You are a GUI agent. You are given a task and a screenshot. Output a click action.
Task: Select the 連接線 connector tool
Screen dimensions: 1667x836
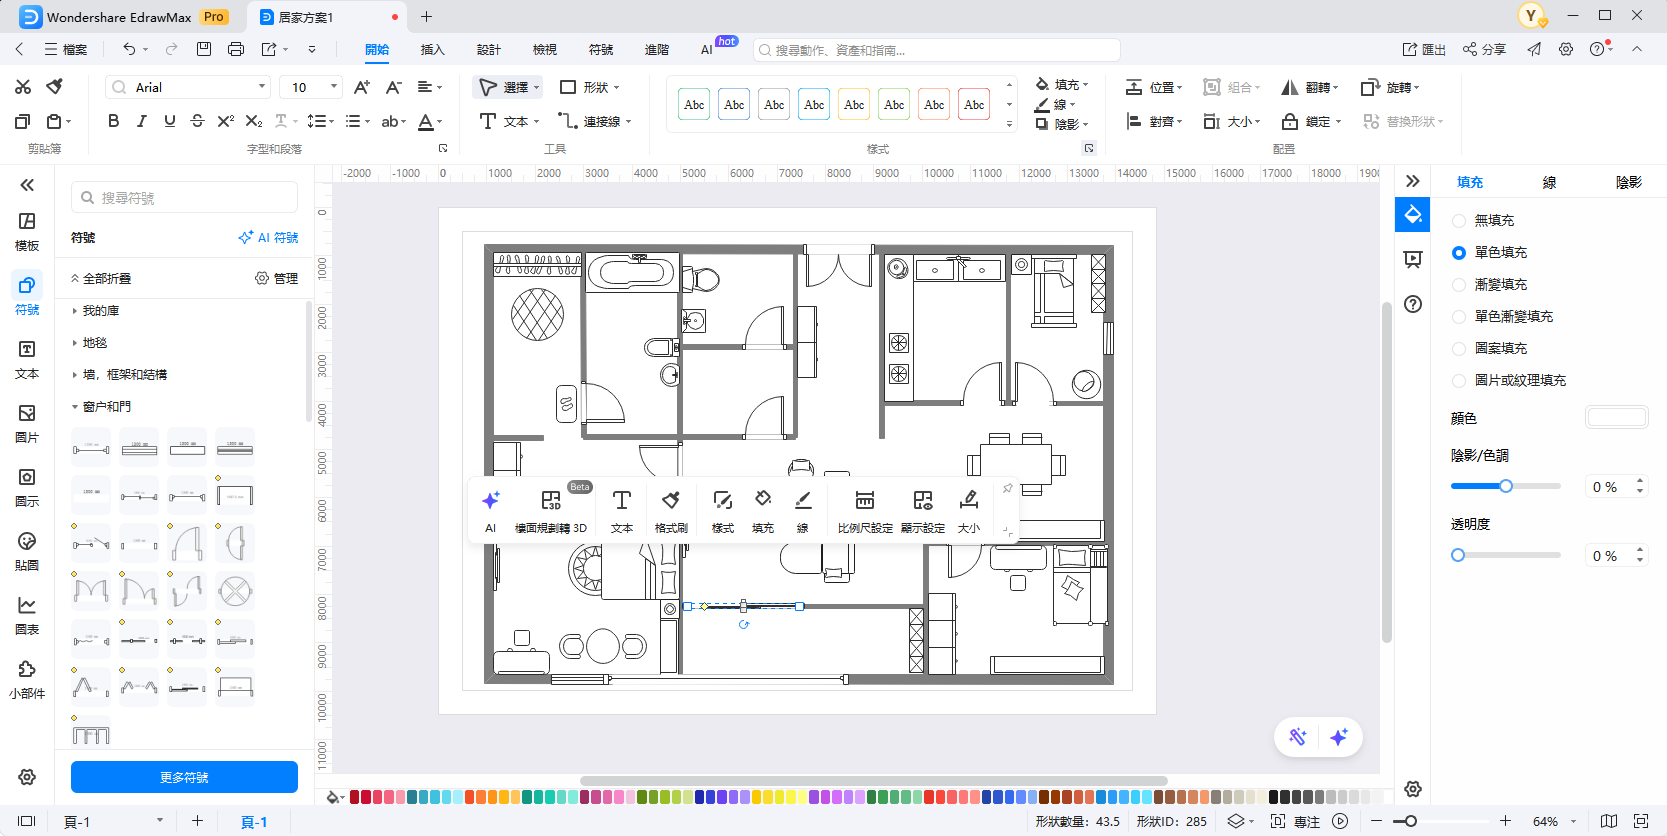(594, 121)
